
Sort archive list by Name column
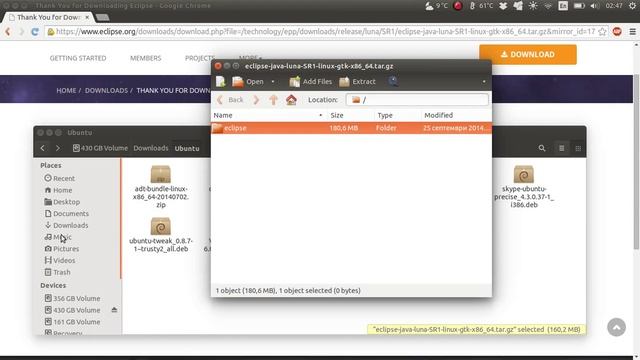coord(268,116)
